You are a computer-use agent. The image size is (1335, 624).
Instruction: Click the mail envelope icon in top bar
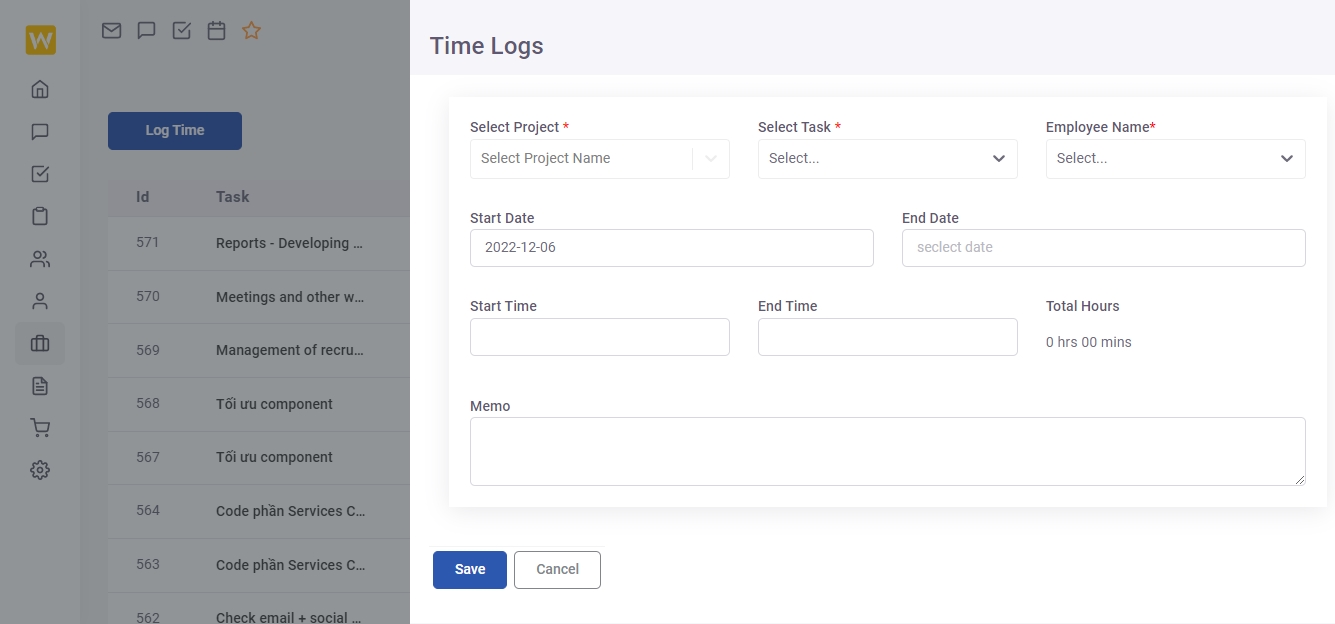[x=111, y=31]
